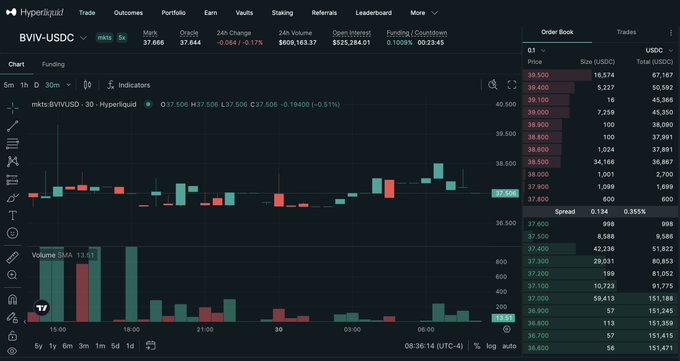Image resolution: width=680 pixels, height=361 pixels.
Task: View the Leaderboard page
Action: coord(373,13)
